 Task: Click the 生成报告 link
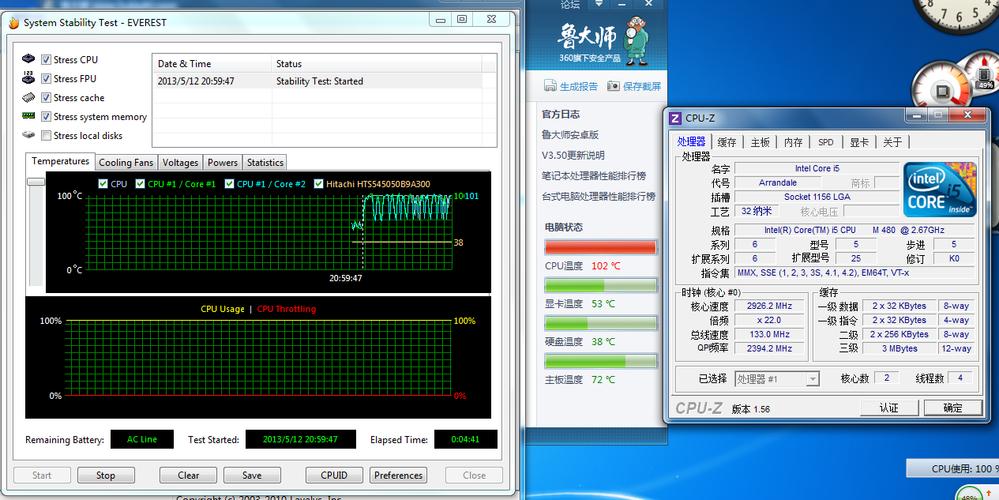[x=579, y=86]
